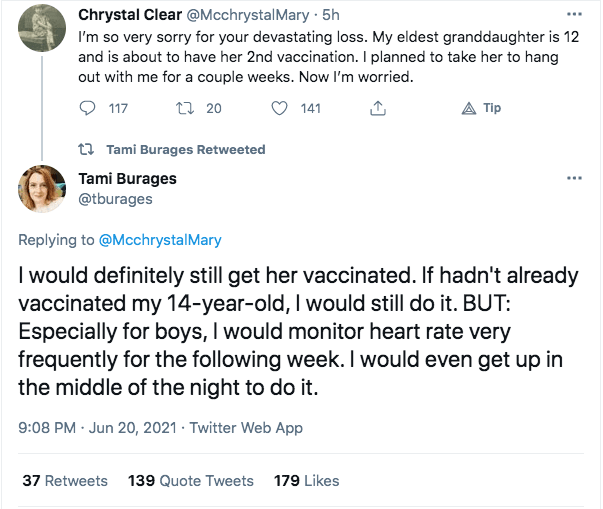Image resolution: width=603 pixels, height=509 pixels.
Task: Open more options on Tami Burages' tweet
Action: 574,178
